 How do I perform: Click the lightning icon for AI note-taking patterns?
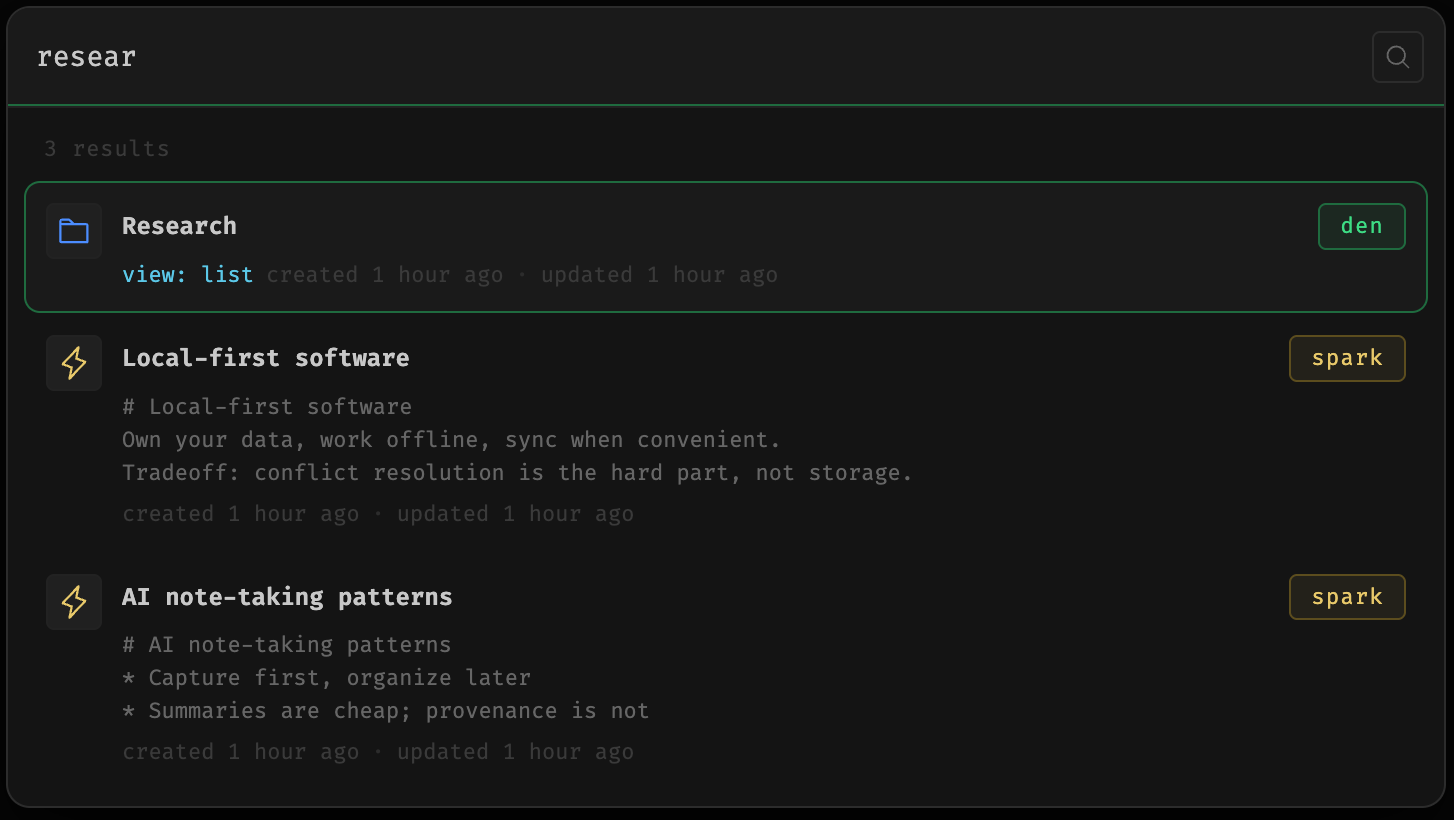pyautogui.click(x=74, y=602)
